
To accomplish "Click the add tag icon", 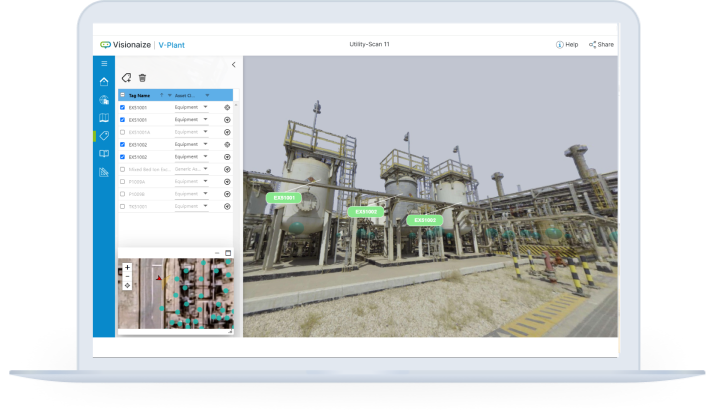I will (126, 77).
